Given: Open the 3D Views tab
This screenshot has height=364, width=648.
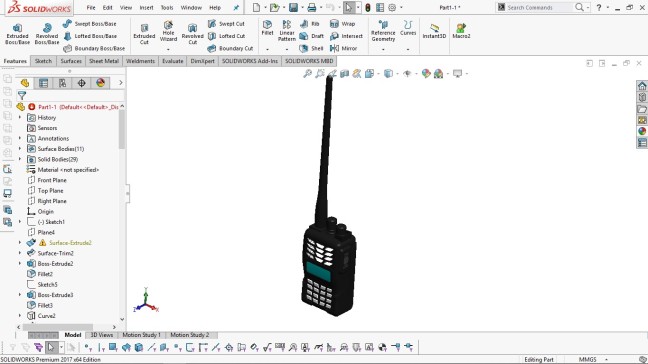Looking at the screenshot, I should point(102,335).
